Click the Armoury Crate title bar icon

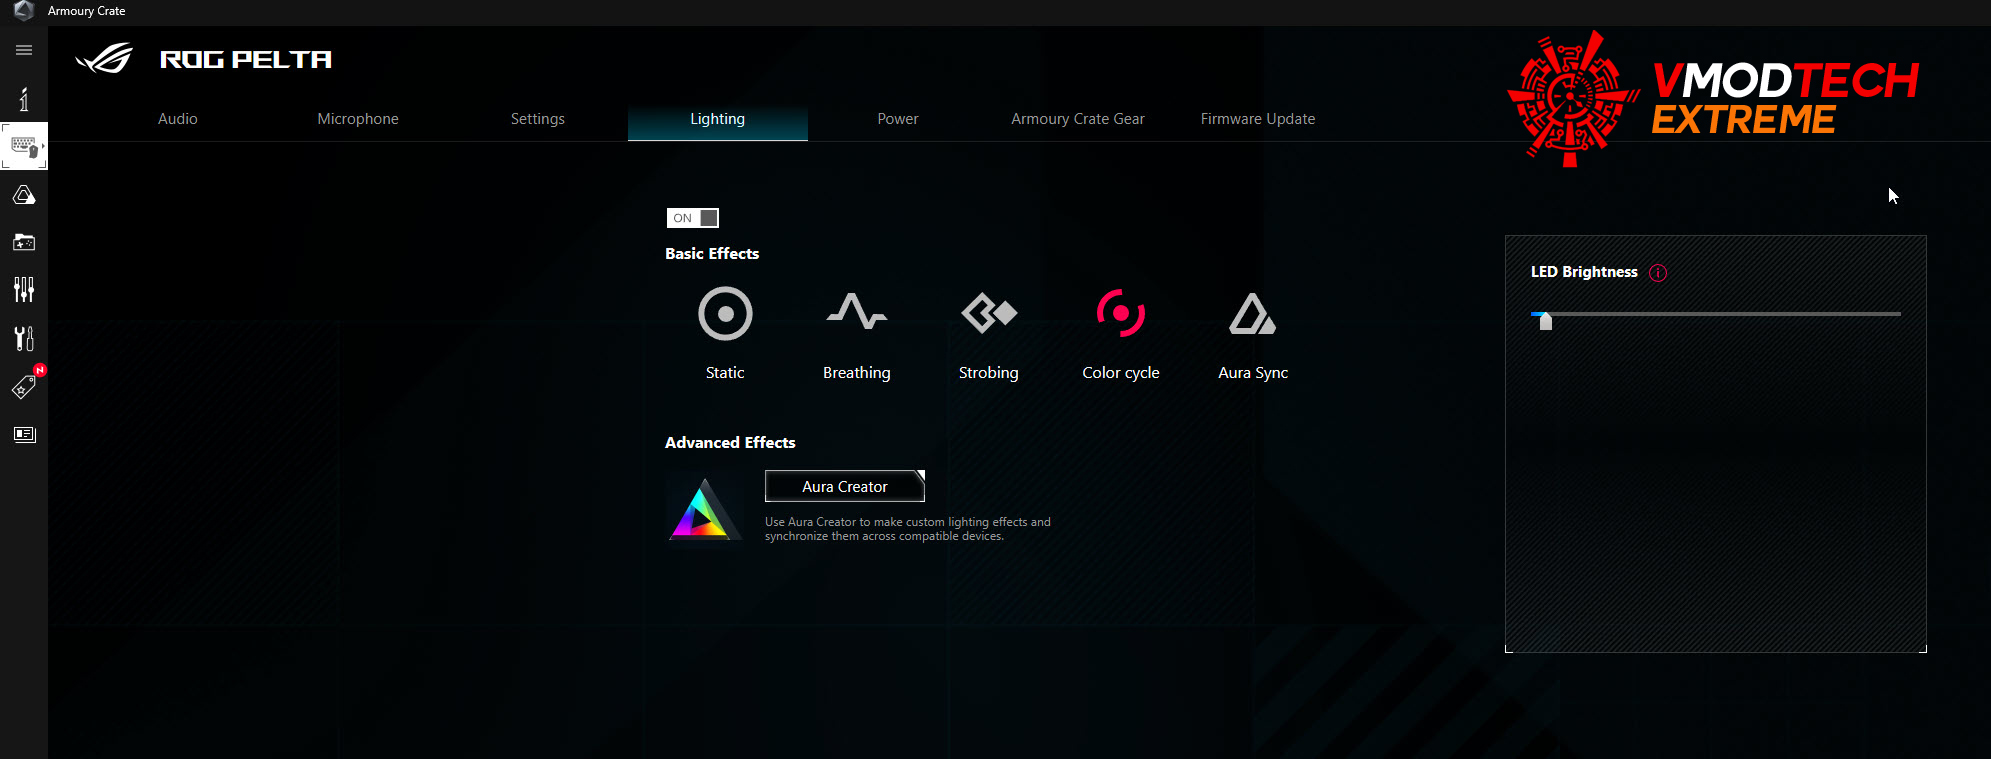[x=24, y=11]
